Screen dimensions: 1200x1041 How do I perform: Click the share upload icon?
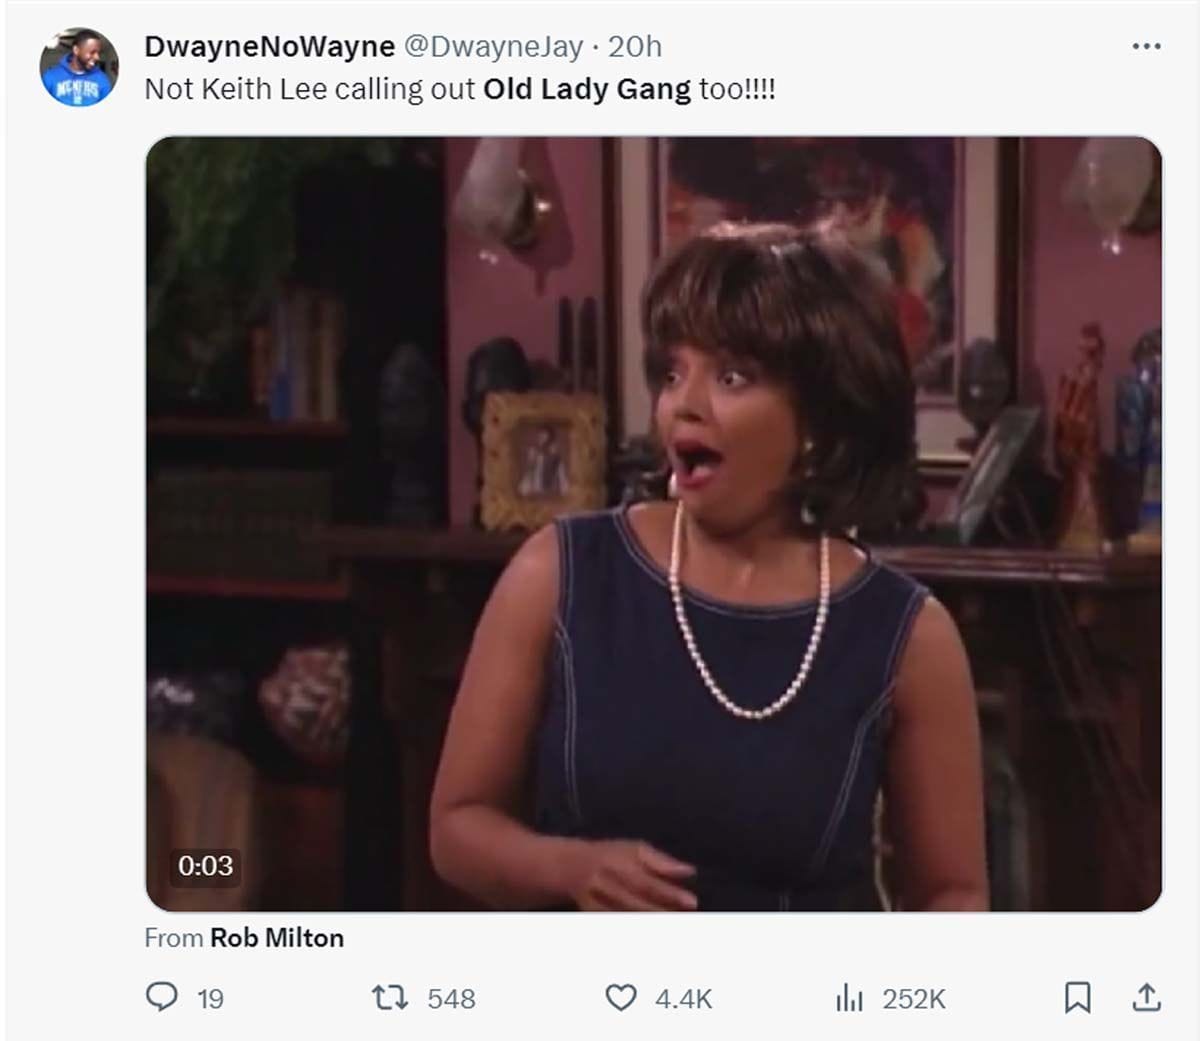click(1146, 997)
